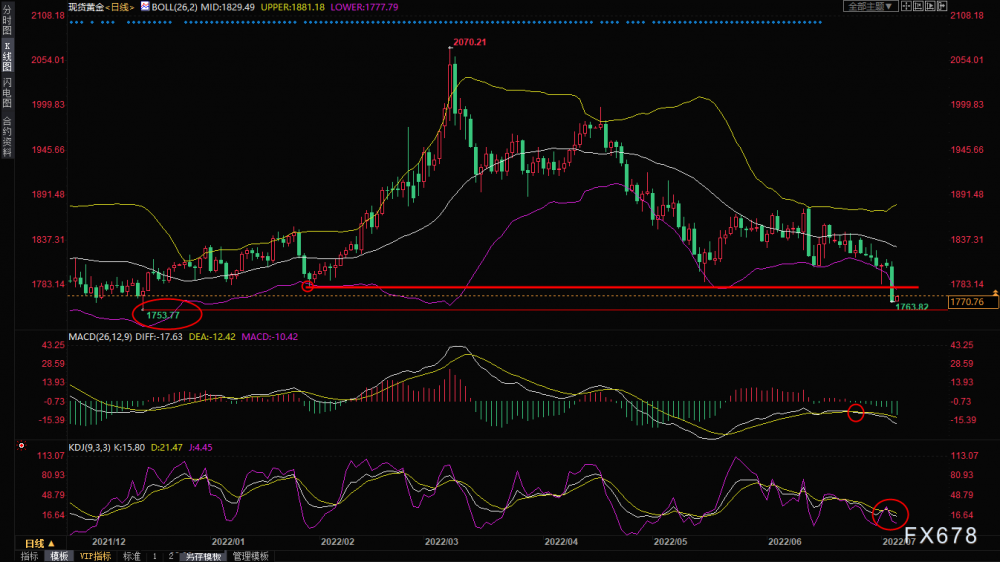
Task: Select the K线图 sidebar tab
Action: [x=7, y=57]
